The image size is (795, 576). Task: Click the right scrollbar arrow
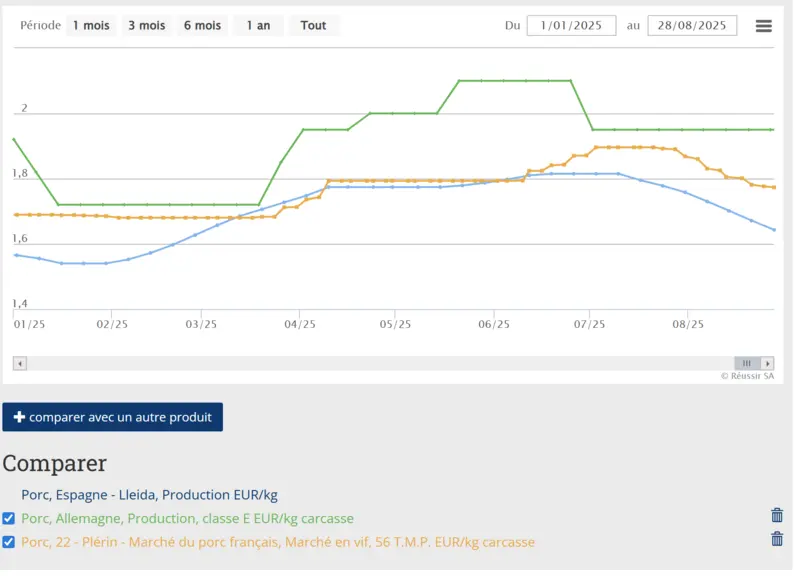click(769, 365)
